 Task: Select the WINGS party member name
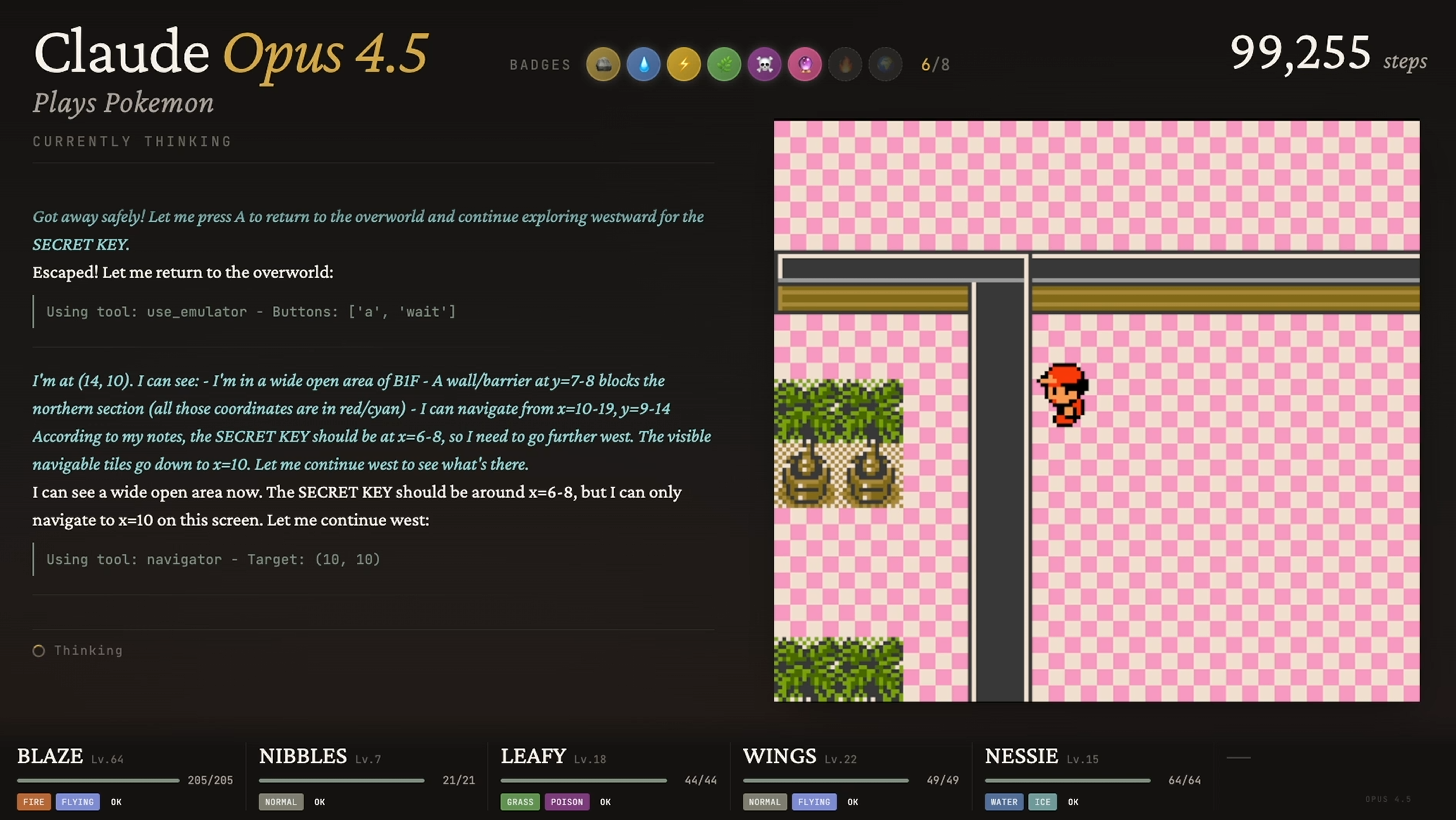pyautogui.click(x=780, y=757)
